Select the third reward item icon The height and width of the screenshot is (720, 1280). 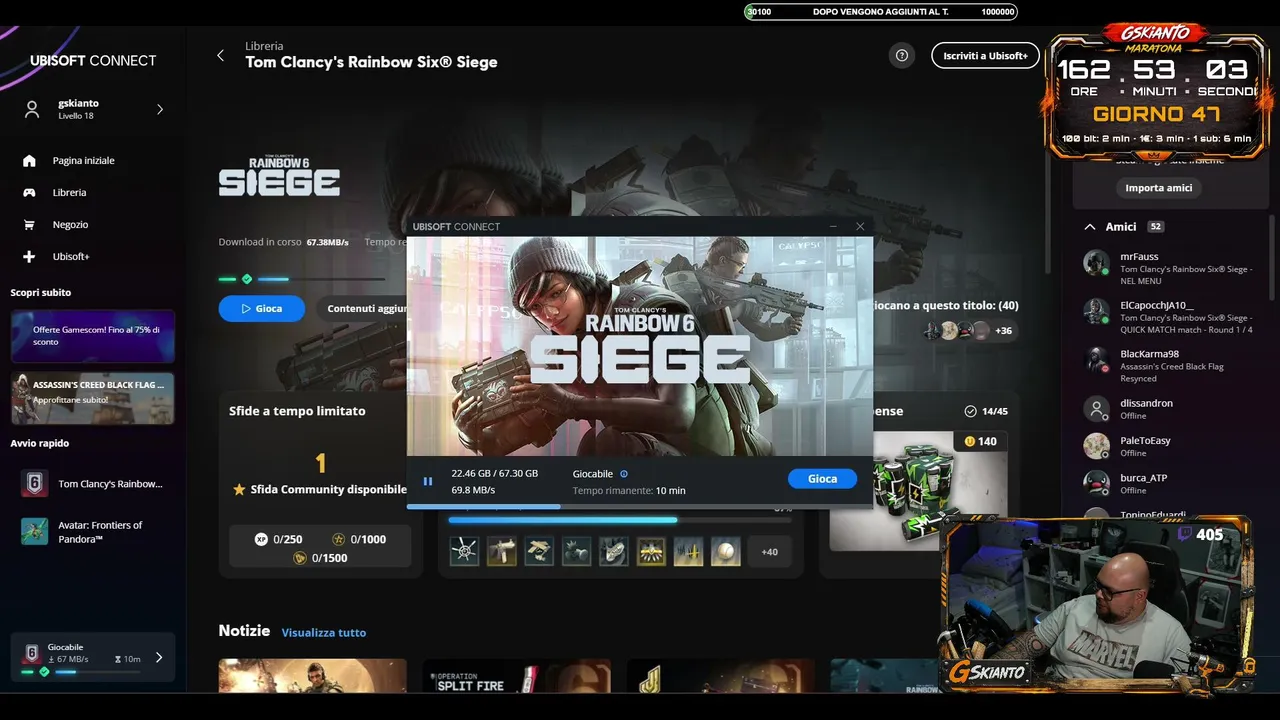pyautogui.click(x=539, y=551)
